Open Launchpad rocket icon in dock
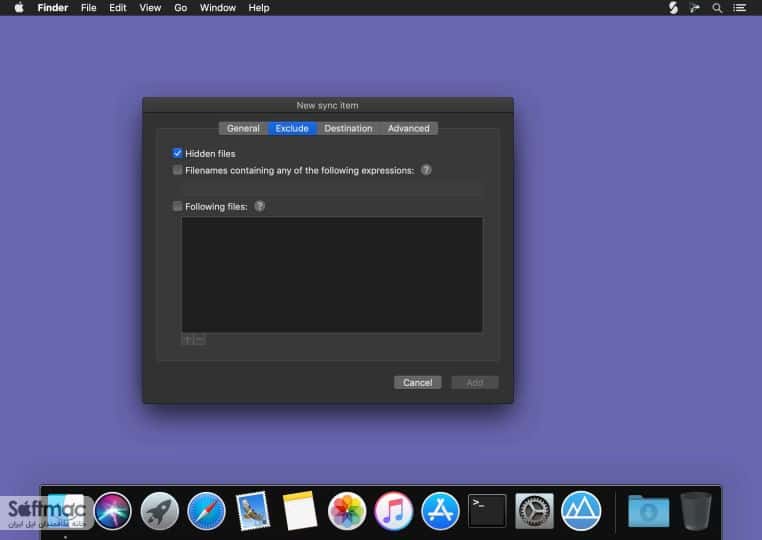Screen dimensions: 762x540 coord(159,511)
